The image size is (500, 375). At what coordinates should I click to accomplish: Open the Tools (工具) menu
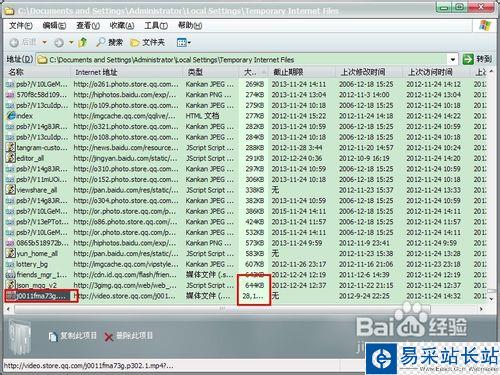pos(156,25)
